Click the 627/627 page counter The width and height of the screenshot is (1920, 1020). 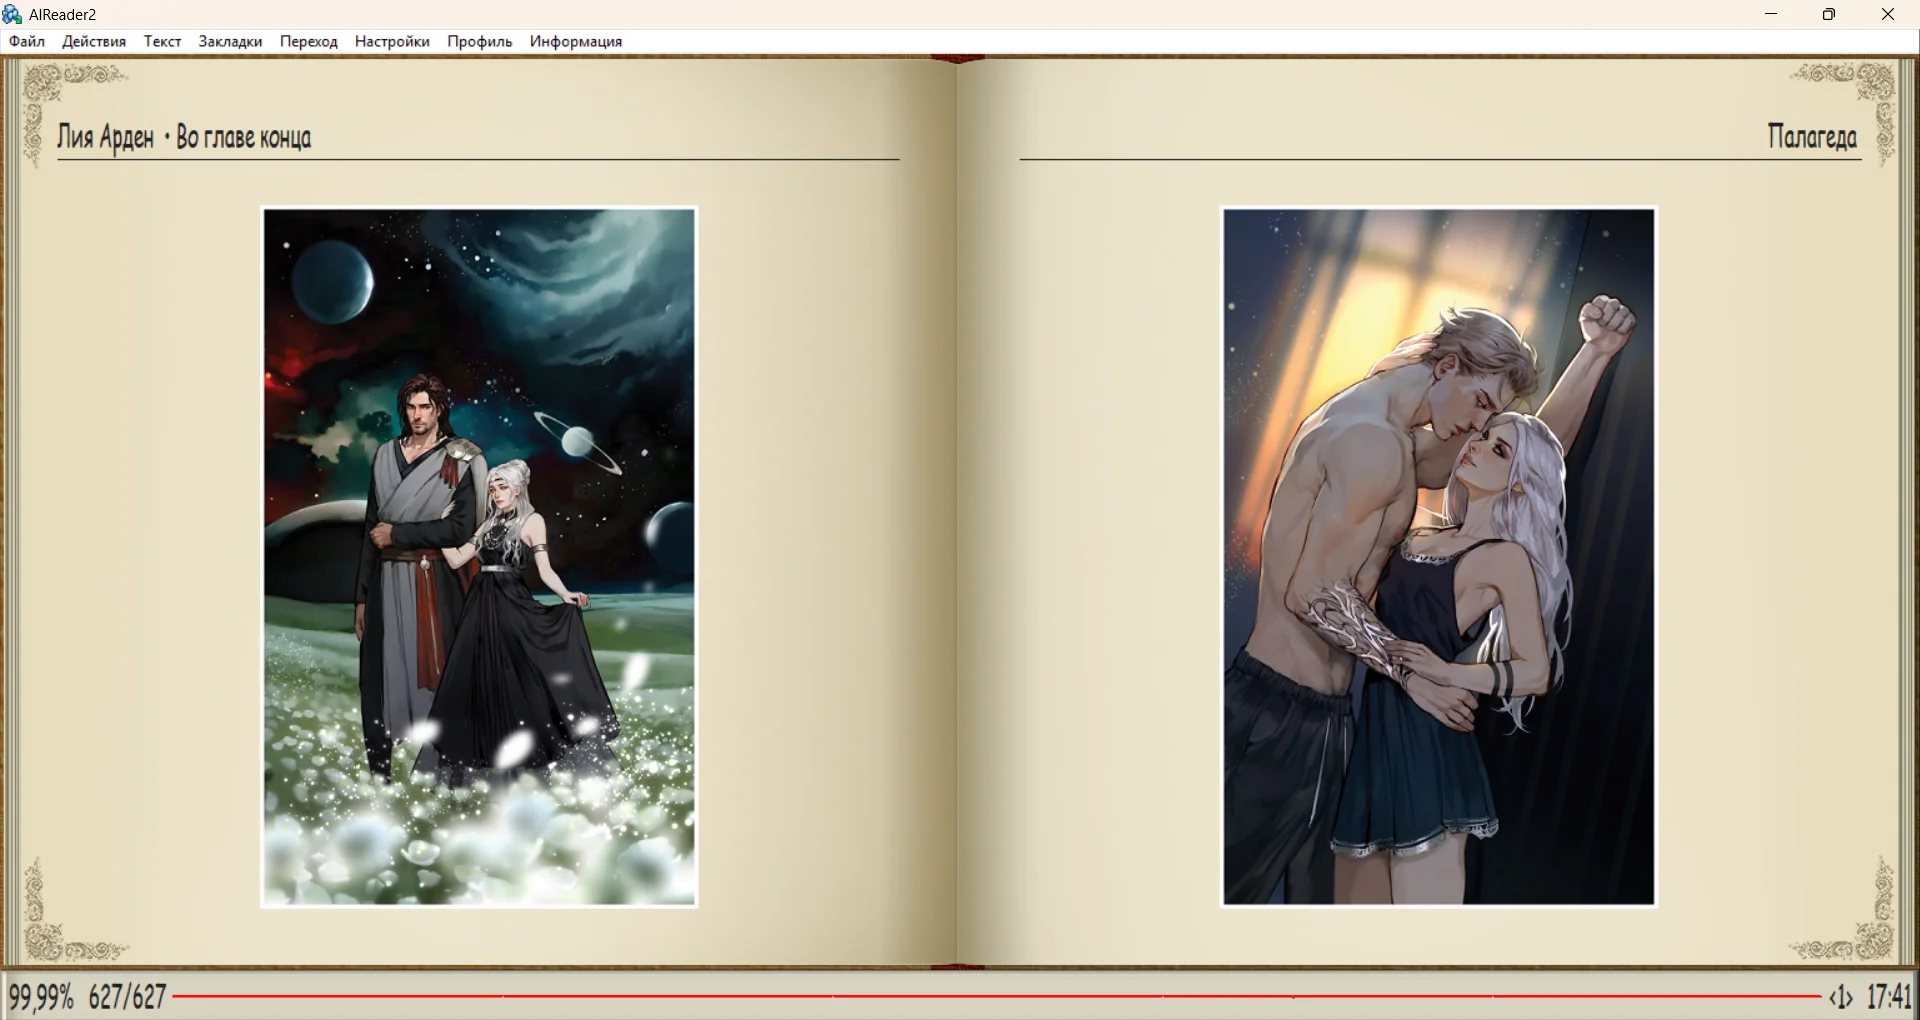coord(127,997)
